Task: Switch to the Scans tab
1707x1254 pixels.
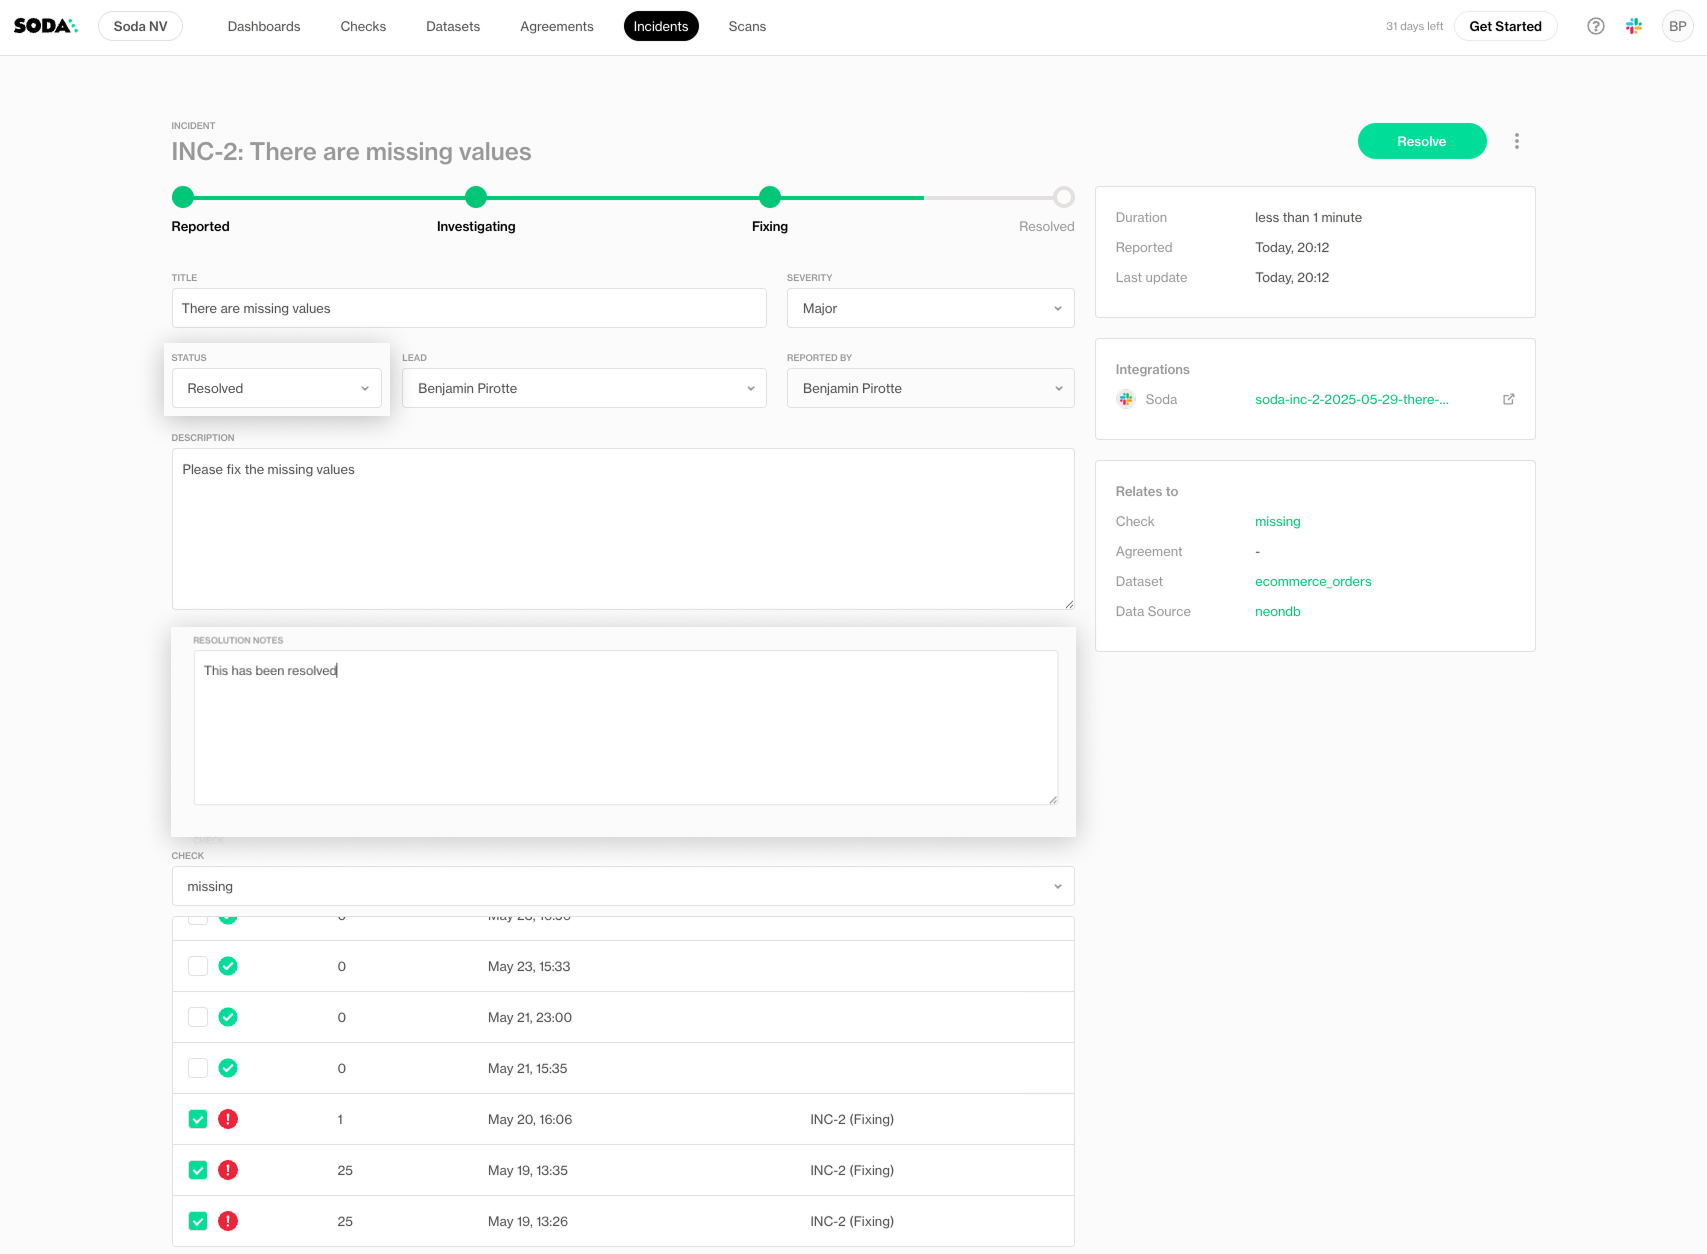Action: (746, 27)
